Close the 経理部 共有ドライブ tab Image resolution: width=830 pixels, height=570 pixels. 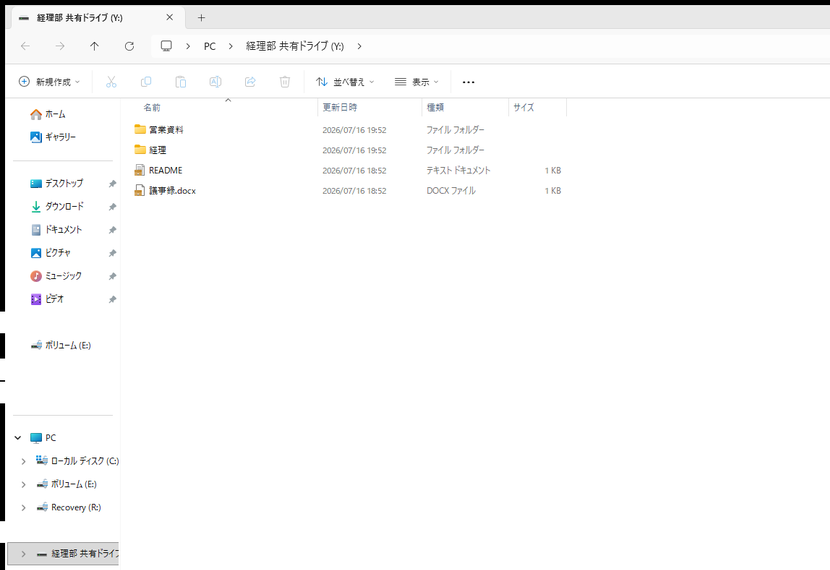[169, 17]
